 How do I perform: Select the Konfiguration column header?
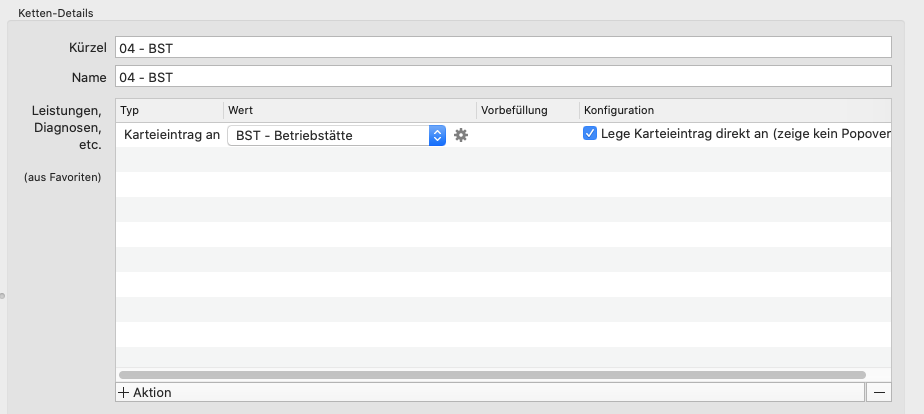click(x=735, y=110)
